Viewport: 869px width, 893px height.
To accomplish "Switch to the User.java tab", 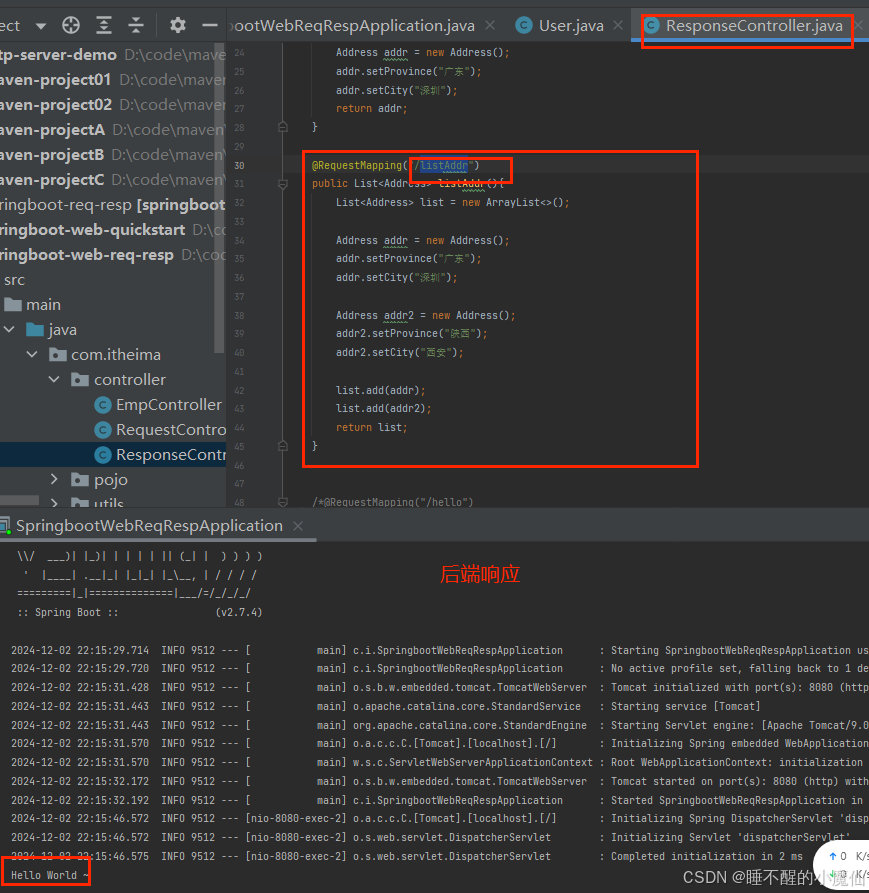I will (x=571, y=26).
